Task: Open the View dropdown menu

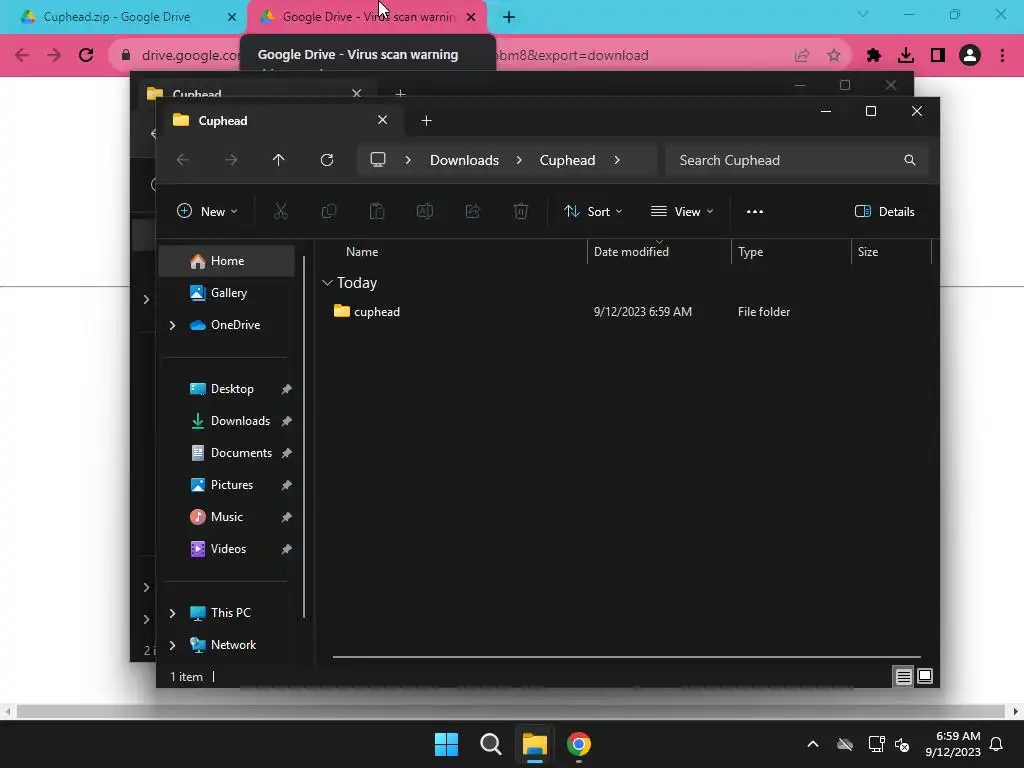Action: (x=682, y=212)
